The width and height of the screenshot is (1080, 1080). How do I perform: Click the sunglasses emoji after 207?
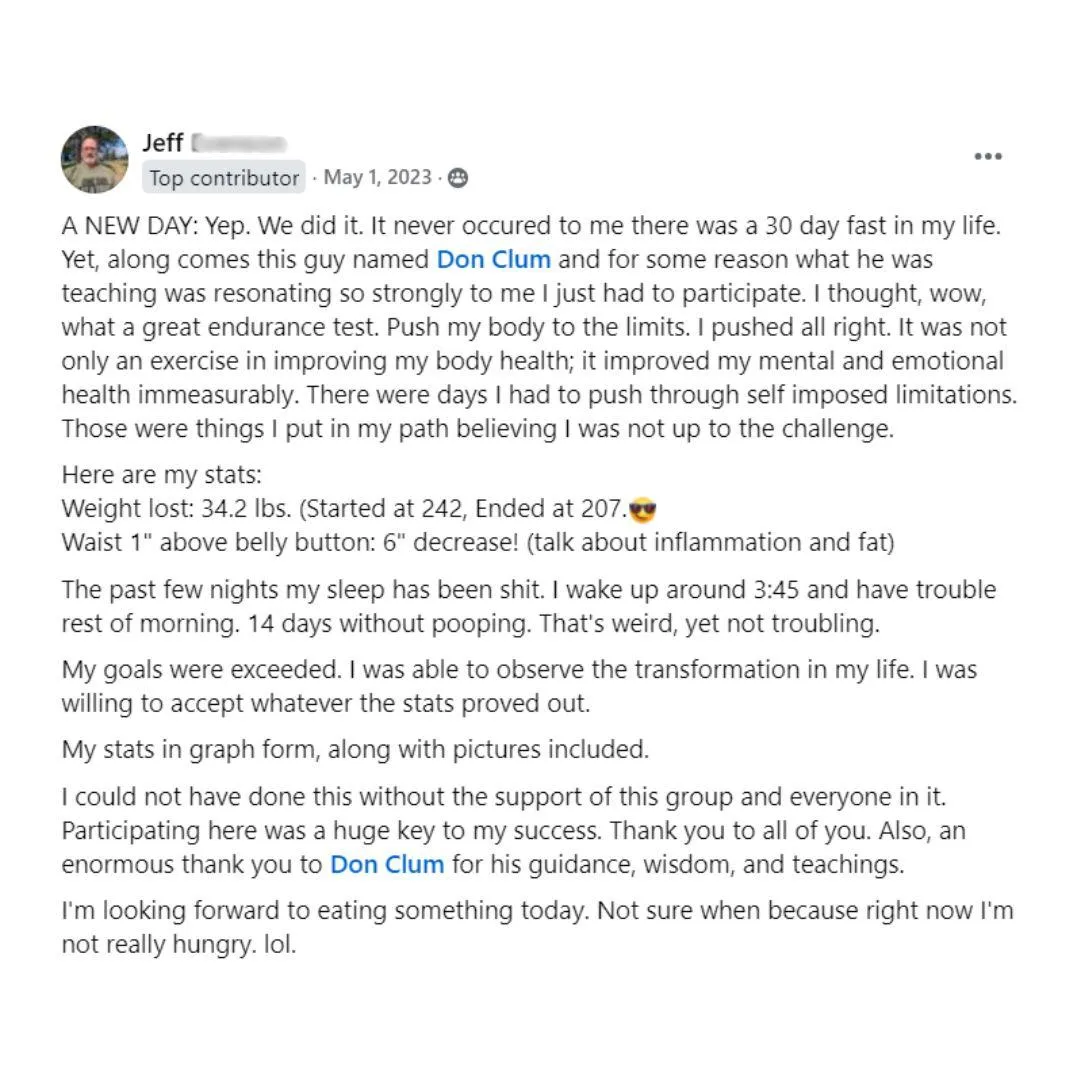pyautogui.click(x=643, y=510)
